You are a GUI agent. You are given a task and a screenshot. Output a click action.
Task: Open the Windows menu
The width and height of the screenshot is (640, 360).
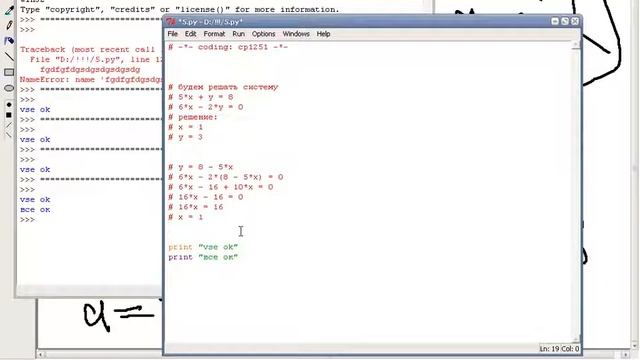pos(296,34)
